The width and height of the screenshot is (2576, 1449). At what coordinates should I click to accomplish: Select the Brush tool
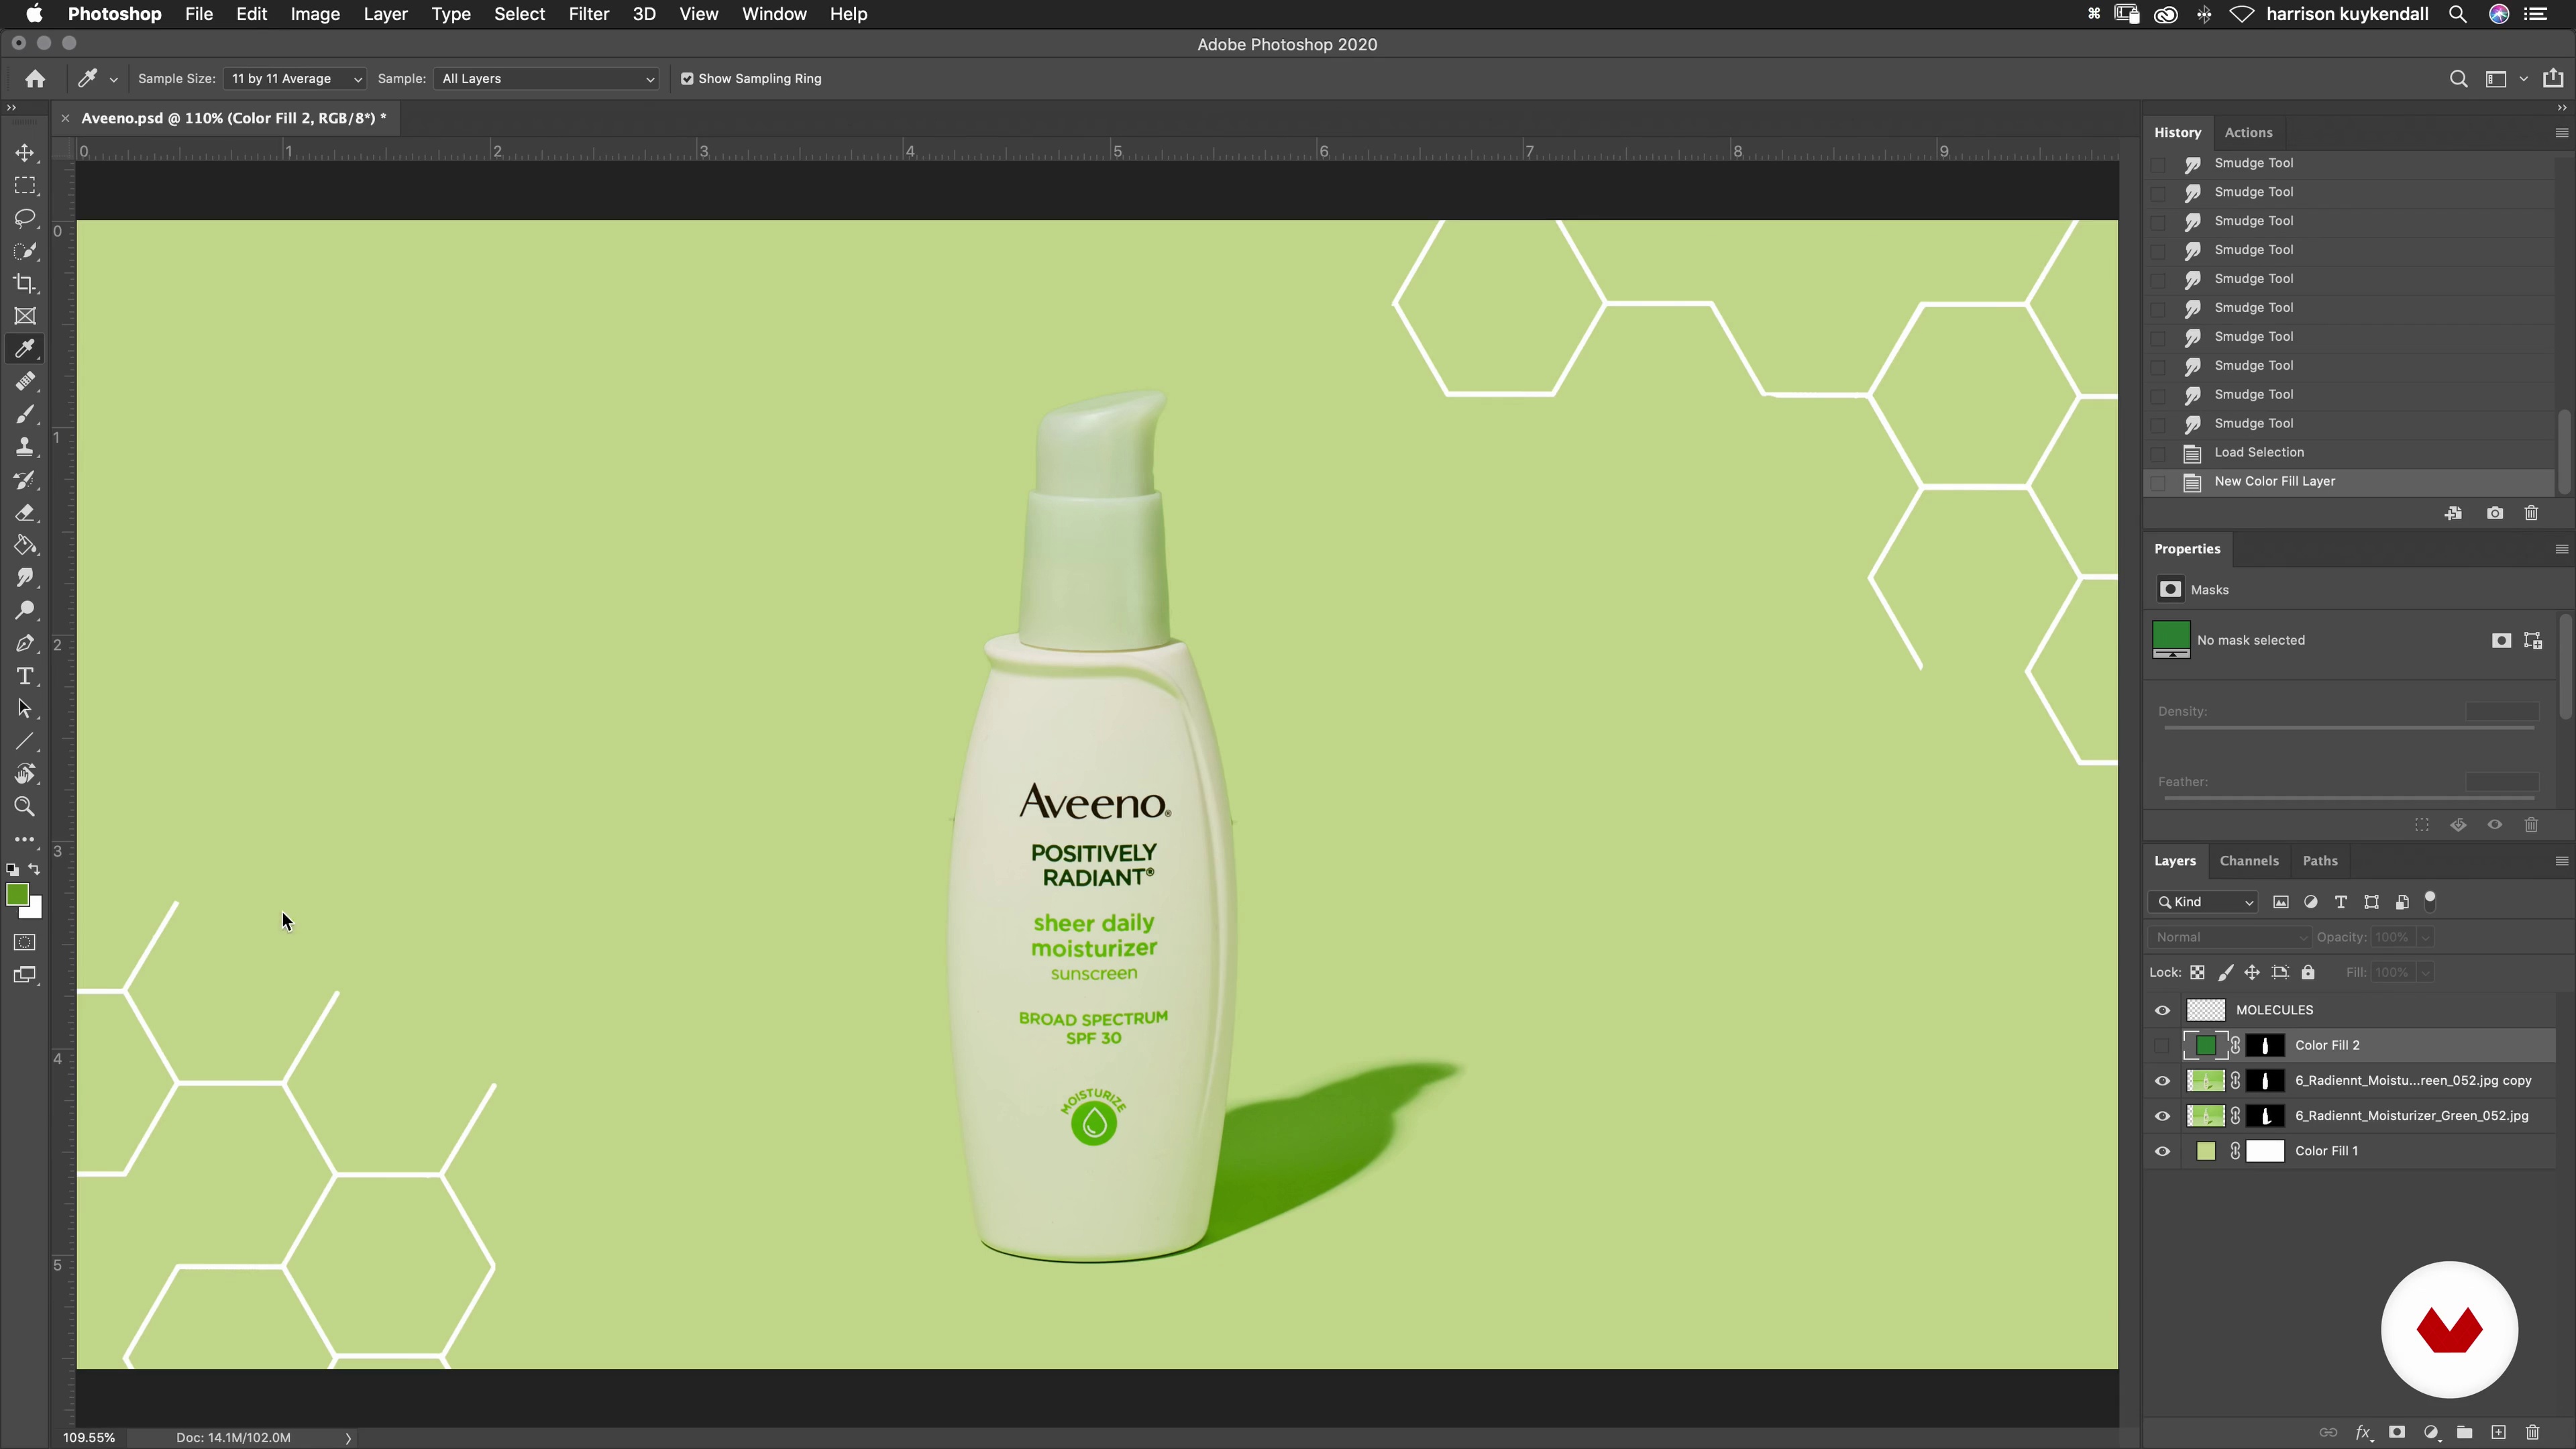pyautogui.click(x=25, y=415)
